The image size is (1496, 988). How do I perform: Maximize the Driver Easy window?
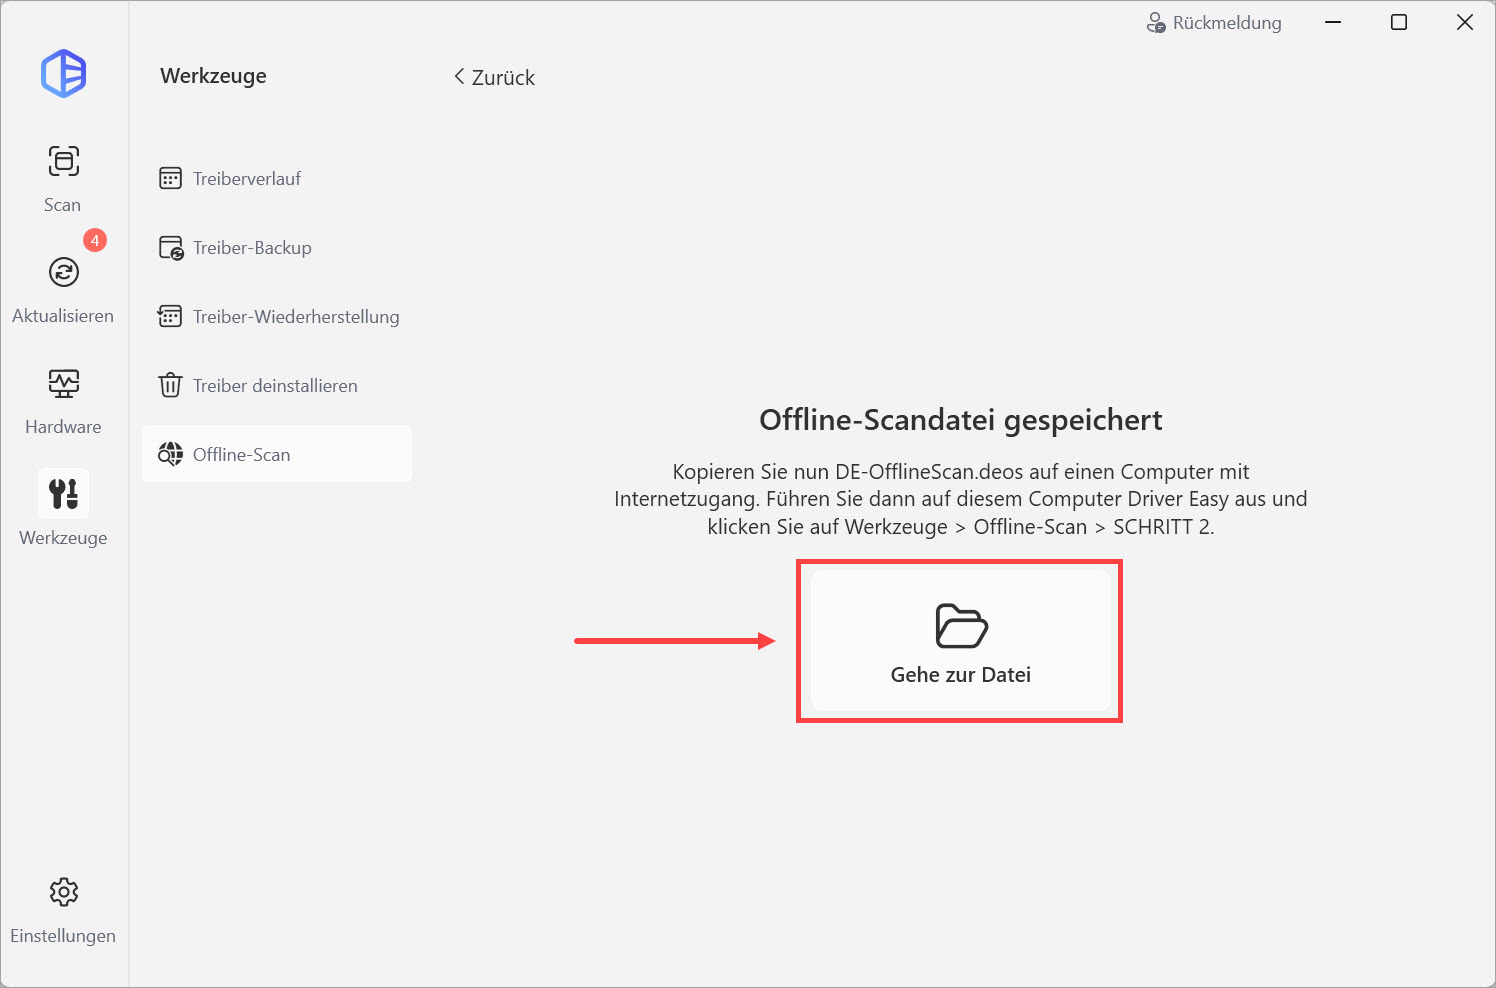[1399, 23]
